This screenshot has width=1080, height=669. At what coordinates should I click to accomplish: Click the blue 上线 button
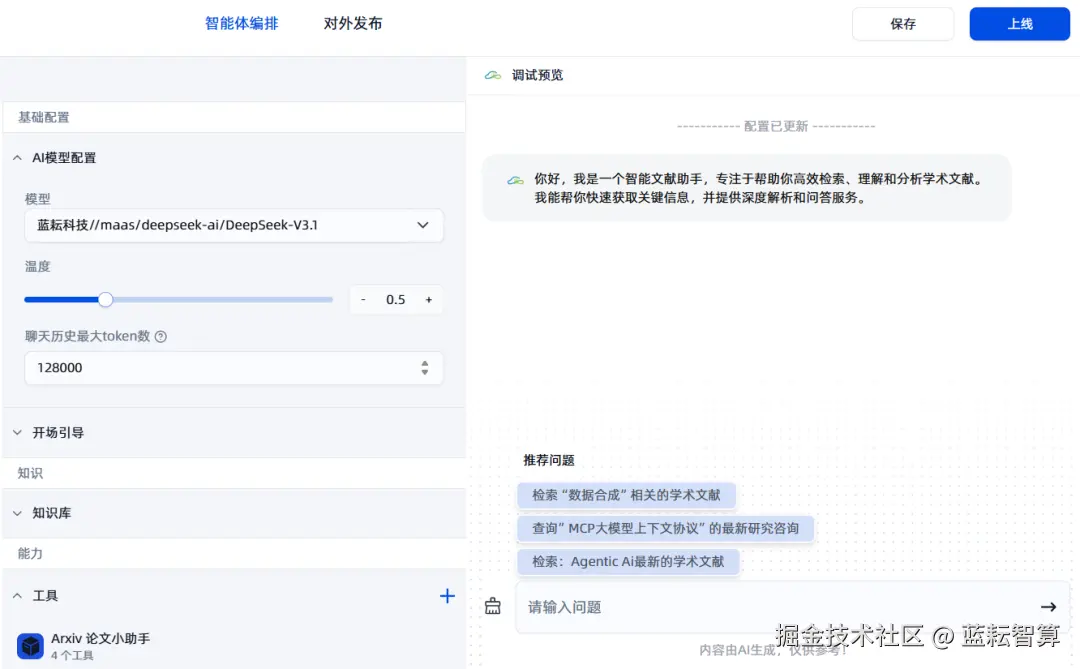1019,24
